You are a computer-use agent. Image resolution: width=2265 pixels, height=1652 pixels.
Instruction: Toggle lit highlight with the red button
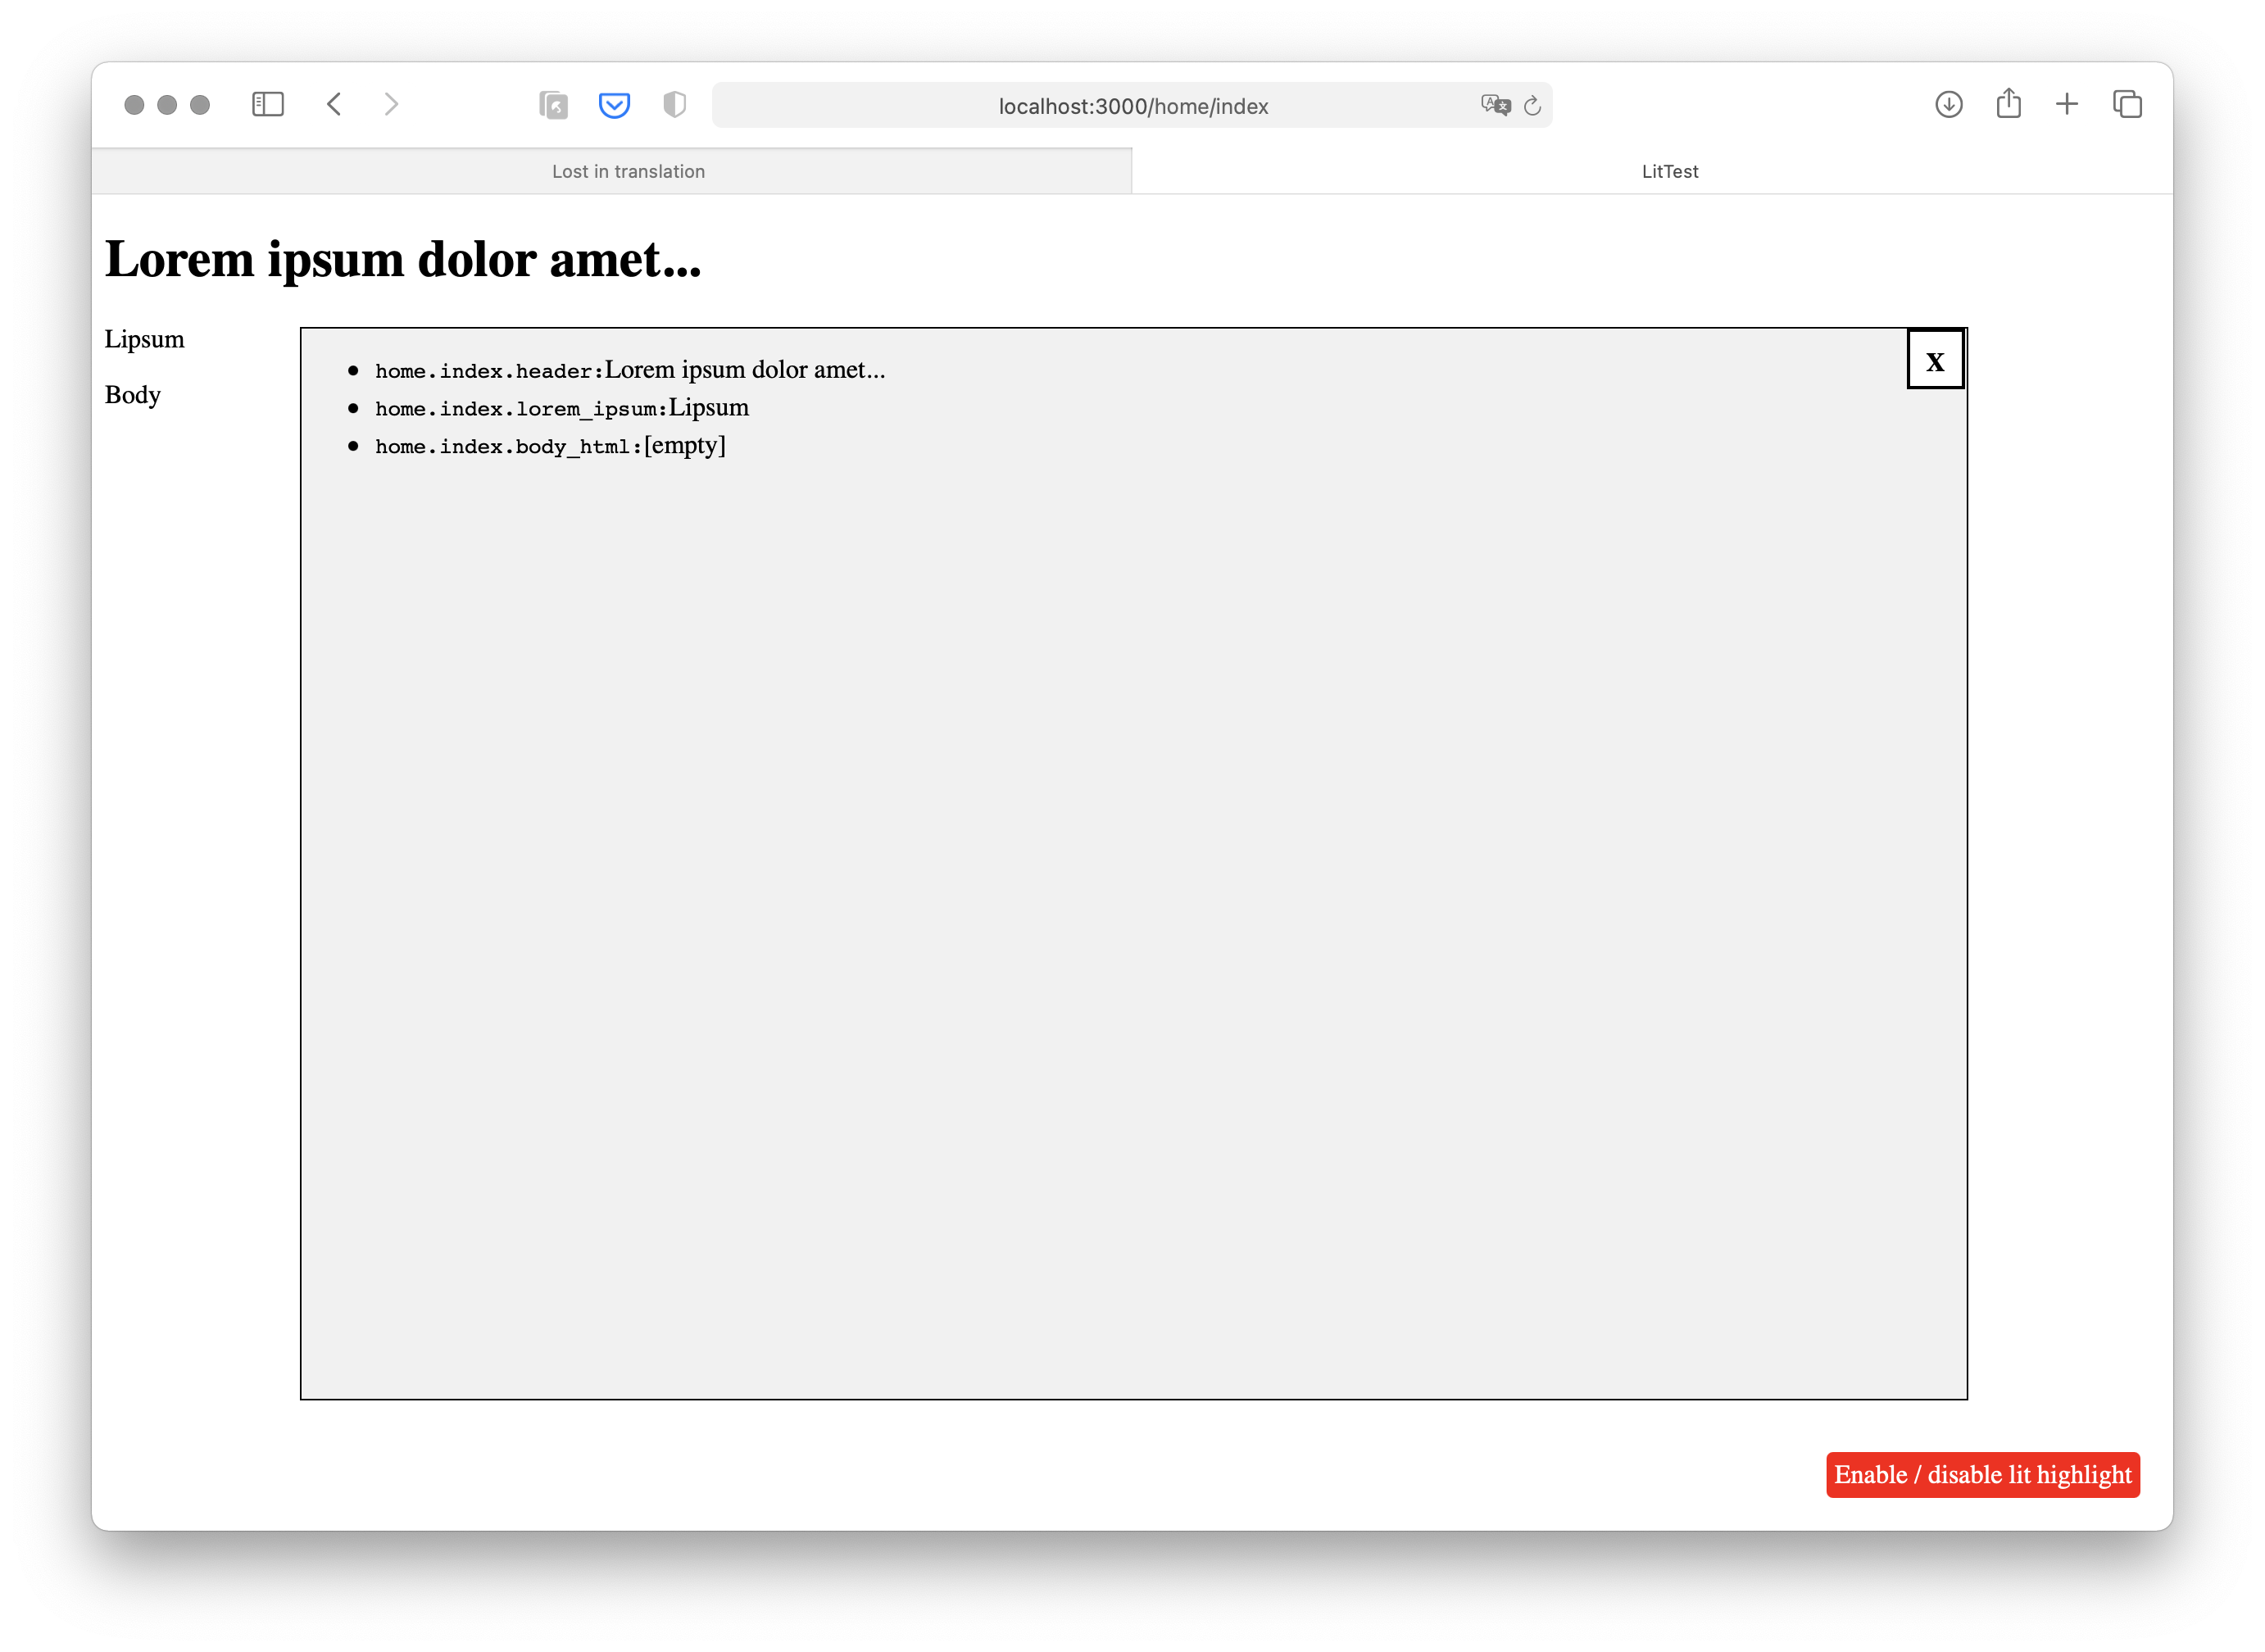coord(1983,1474)
